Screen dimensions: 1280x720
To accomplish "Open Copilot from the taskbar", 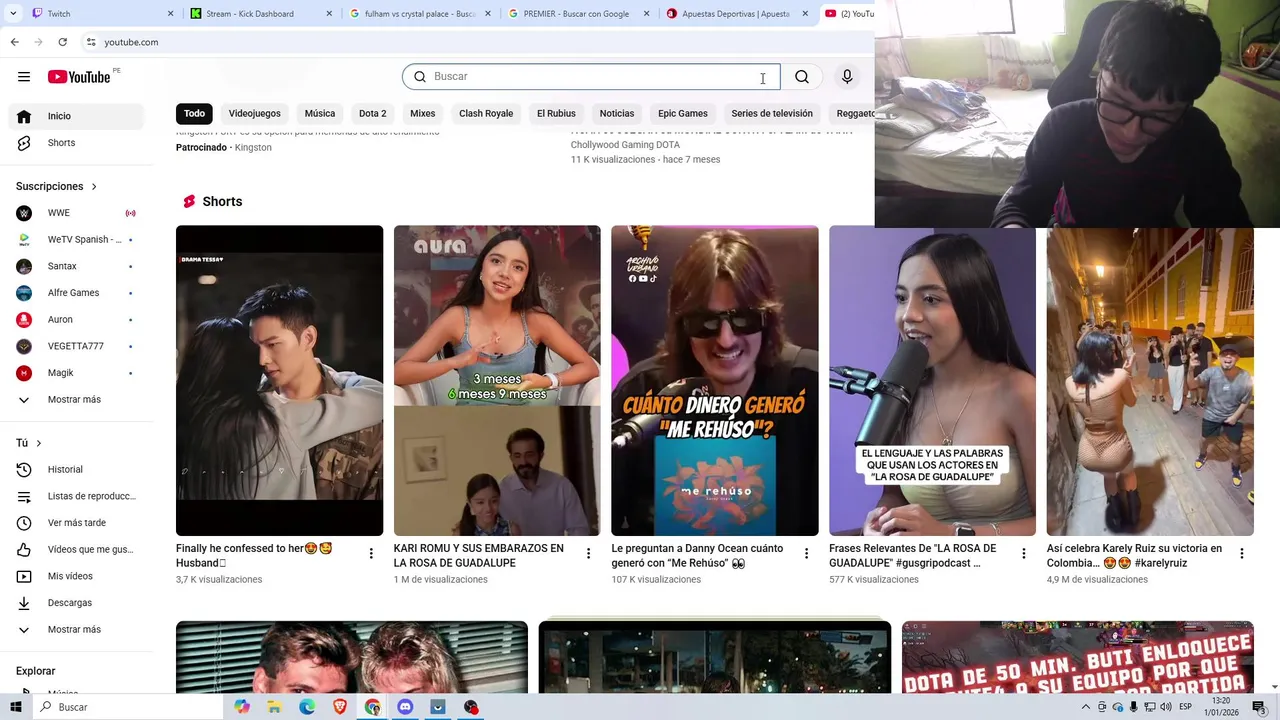I will (x=242, y=707).
